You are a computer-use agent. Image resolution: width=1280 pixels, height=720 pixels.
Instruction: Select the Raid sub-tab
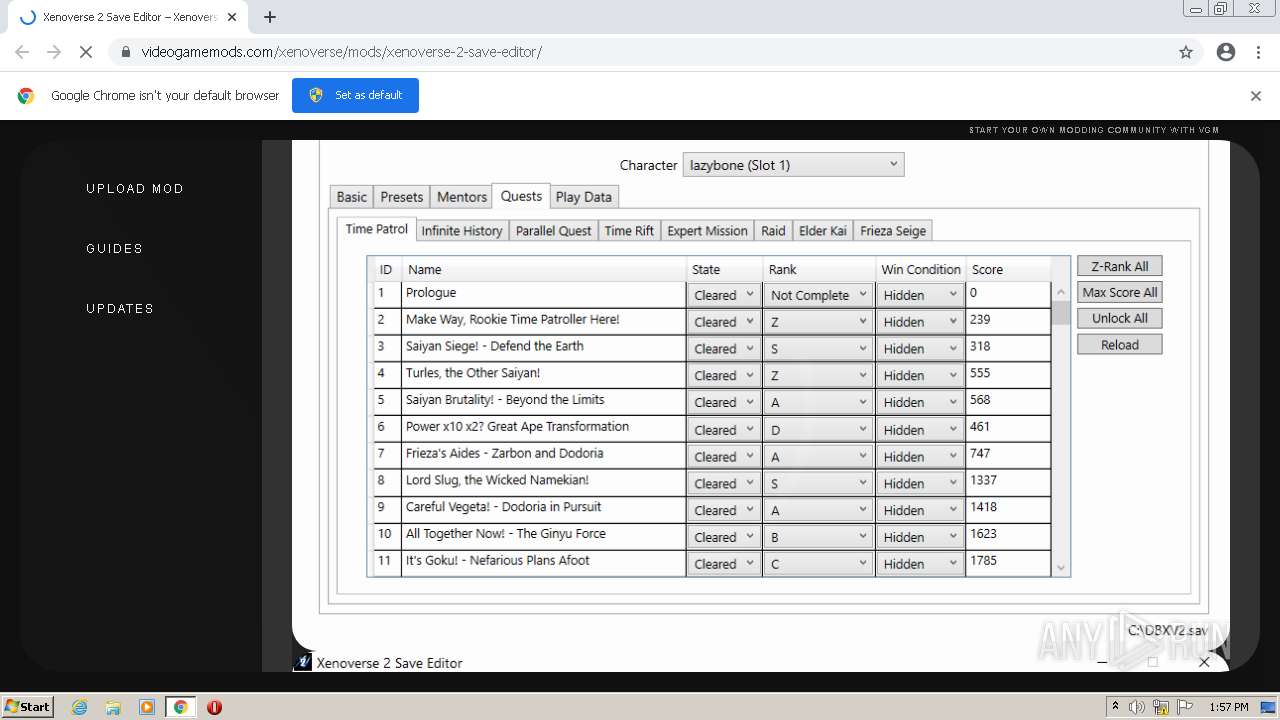[773, 230]
